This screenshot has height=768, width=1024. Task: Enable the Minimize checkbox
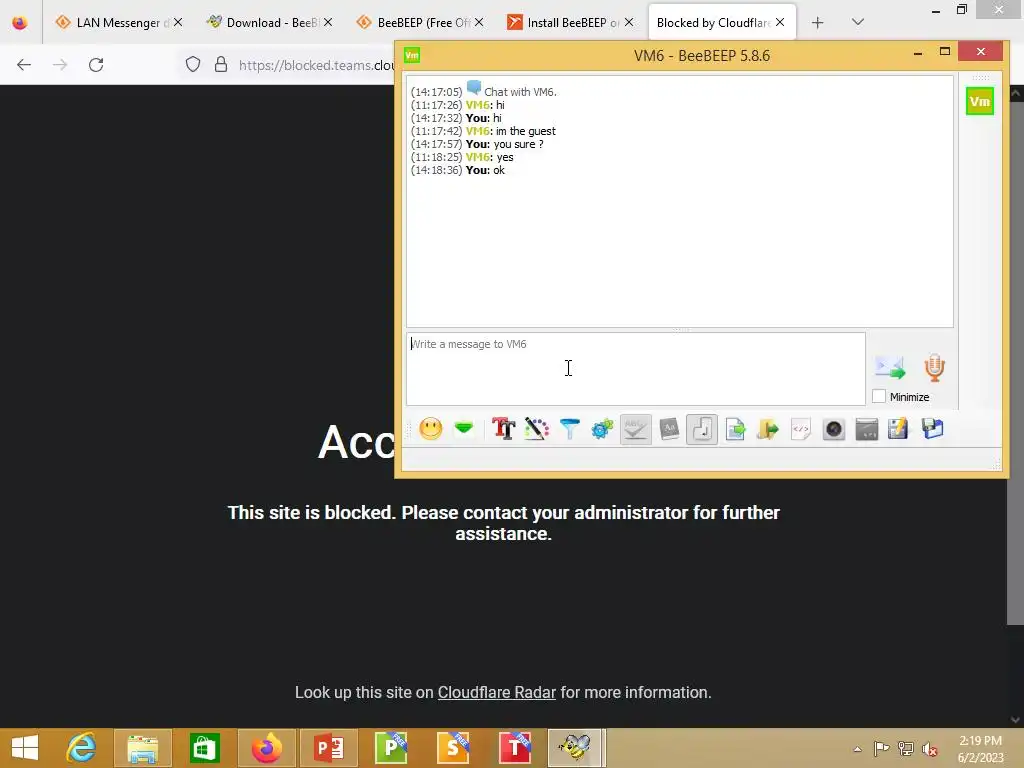[879, 396]
